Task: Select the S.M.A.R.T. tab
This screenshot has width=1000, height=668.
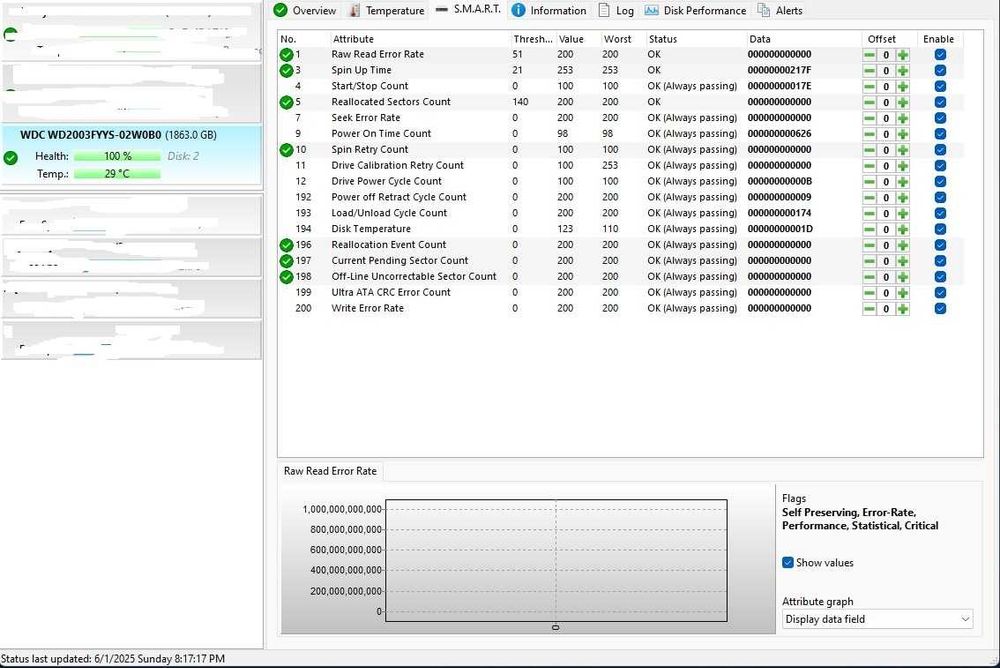Action: pos(467,10)
